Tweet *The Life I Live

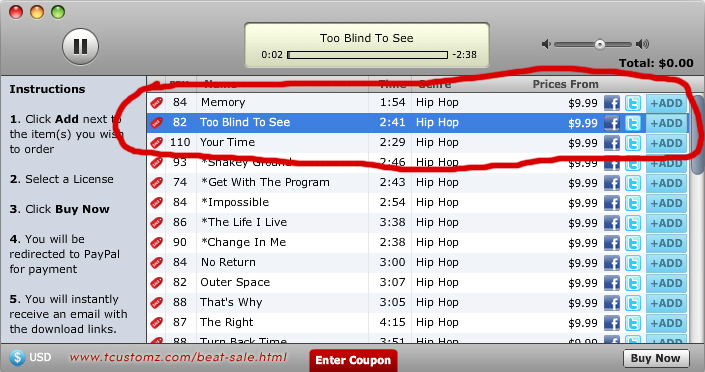coord(633,223)
